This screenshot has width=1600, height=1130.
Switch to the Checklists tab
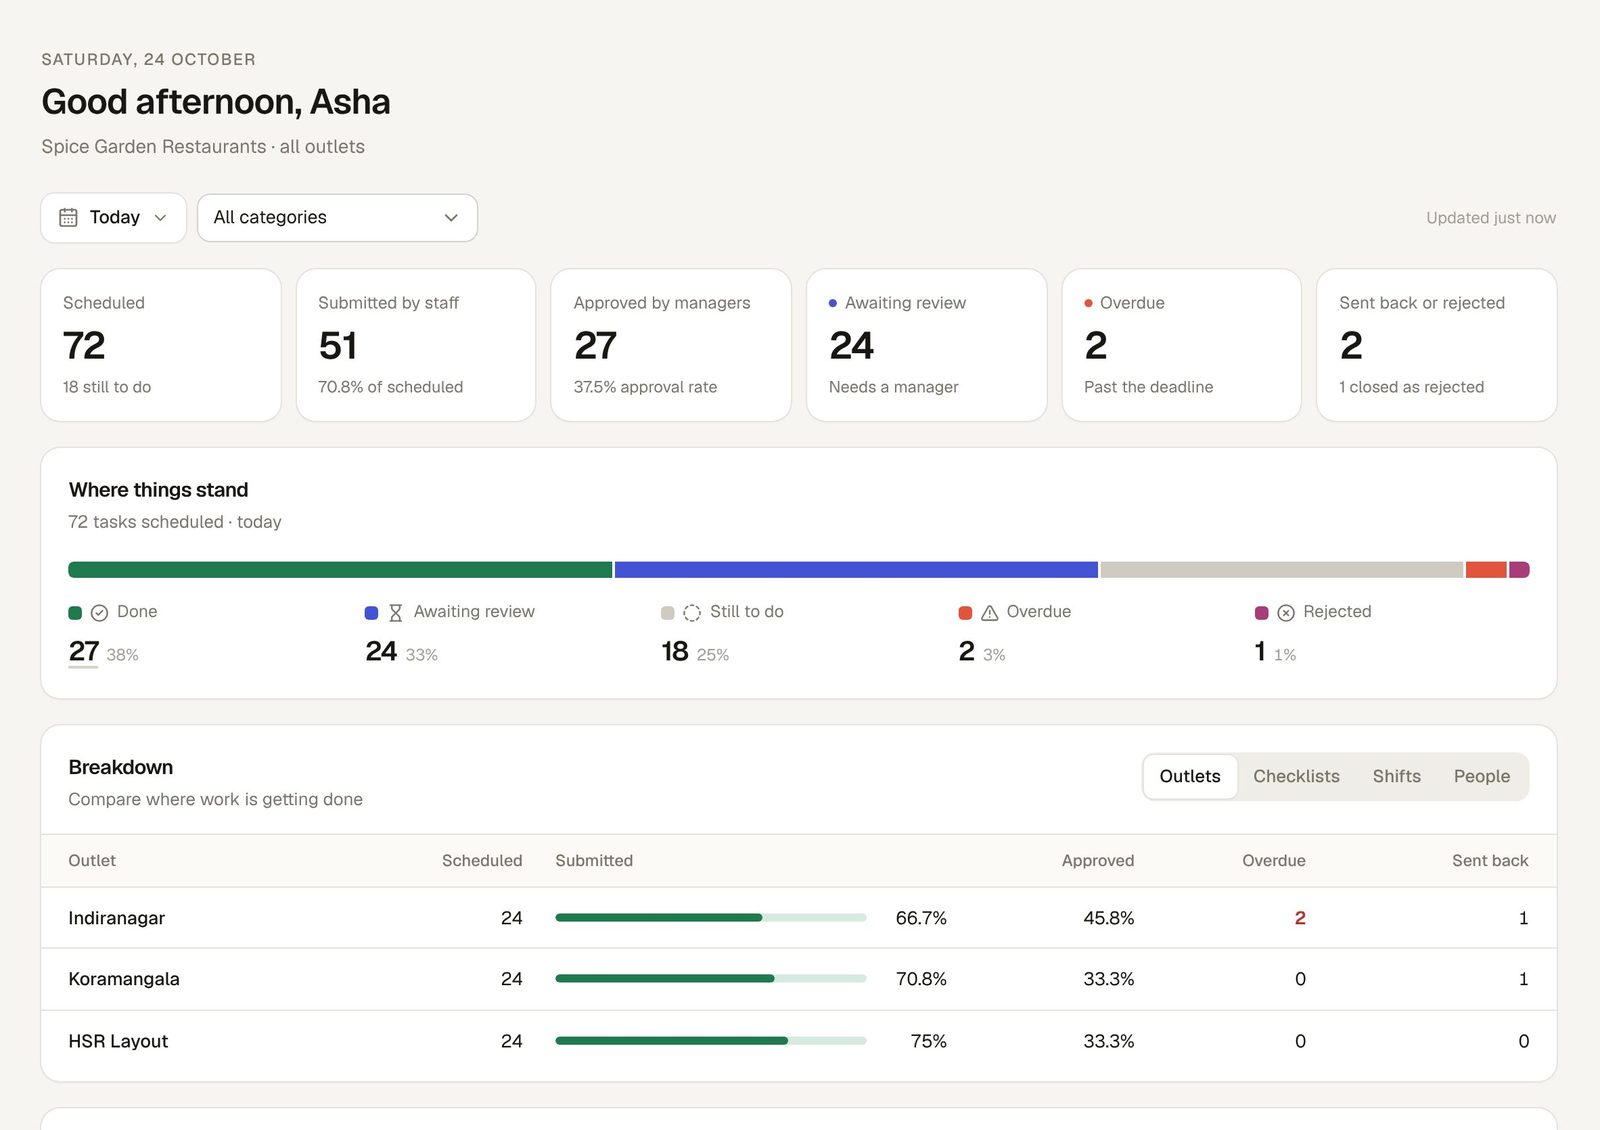[1296, 776]
